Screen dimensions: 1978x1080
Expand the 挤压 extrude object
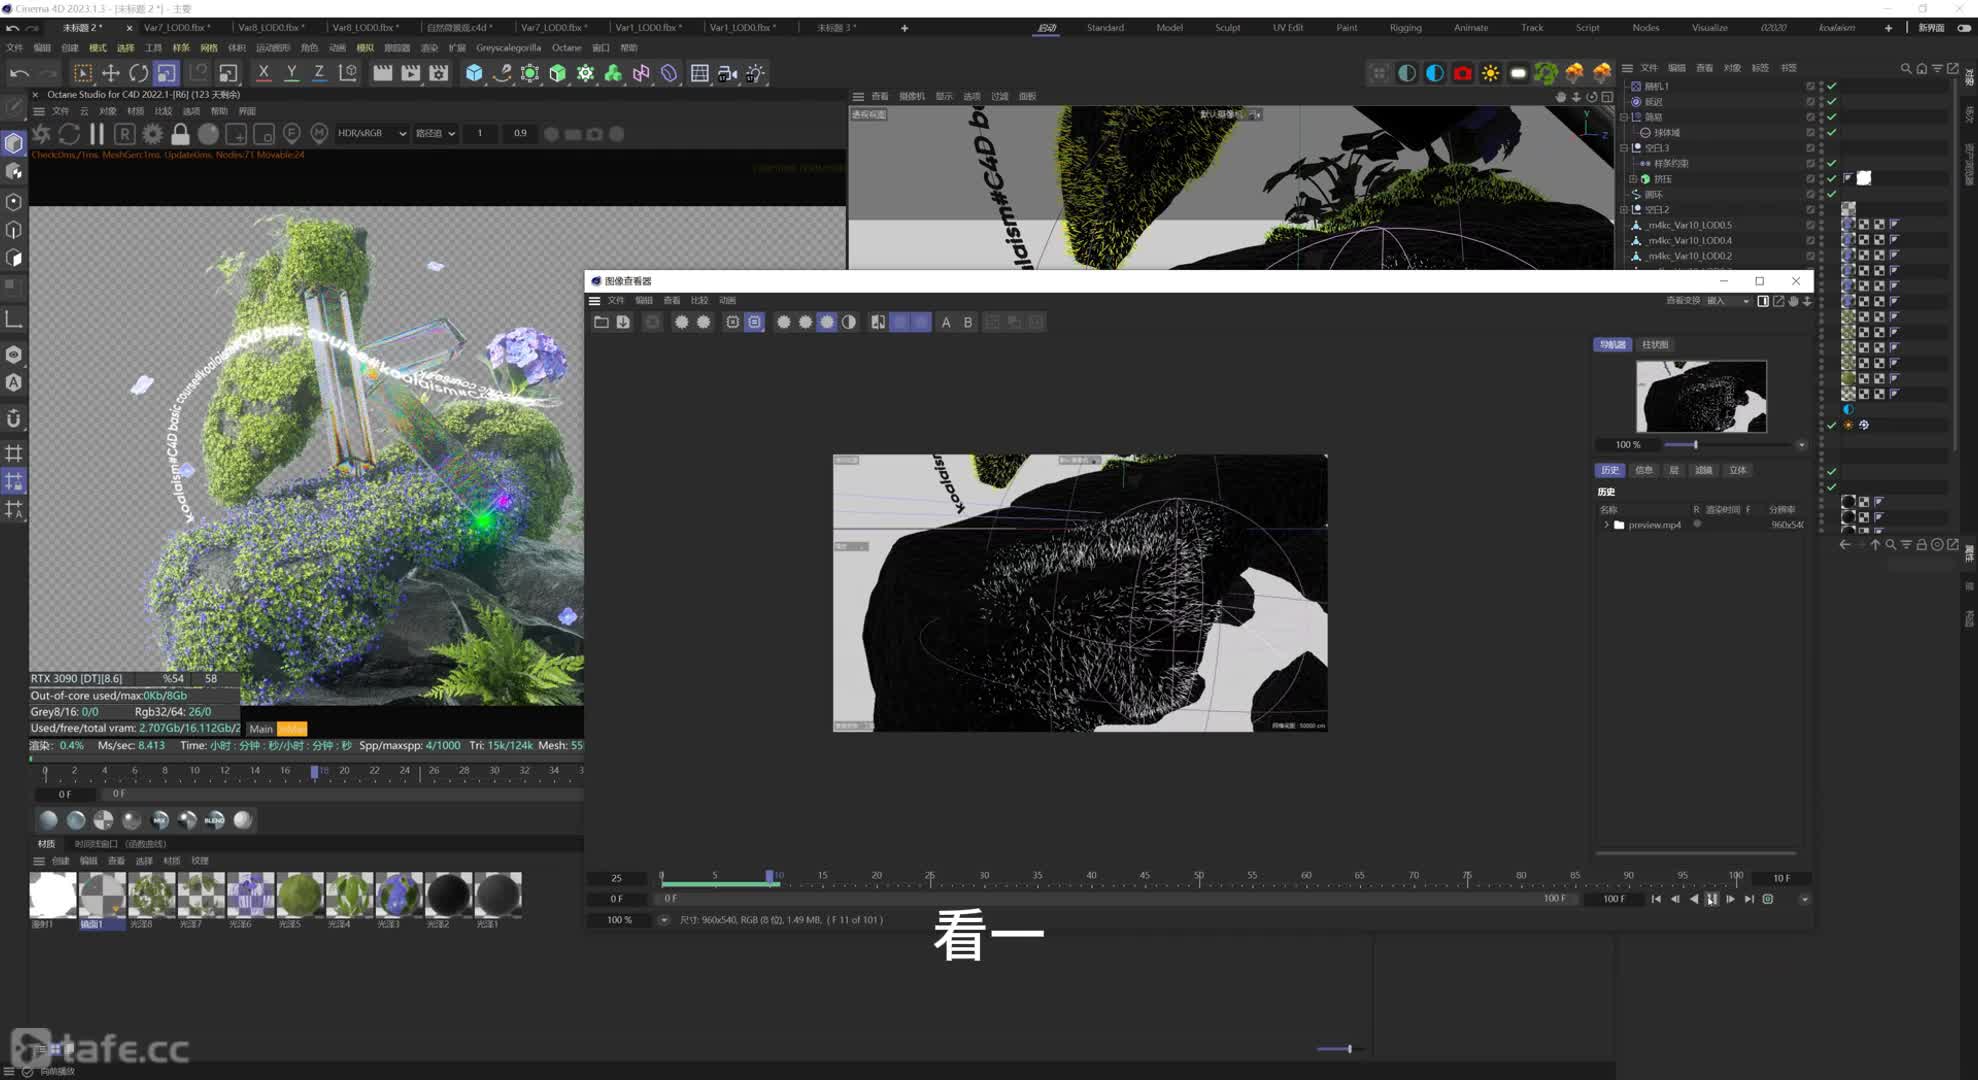point(1633,179)
